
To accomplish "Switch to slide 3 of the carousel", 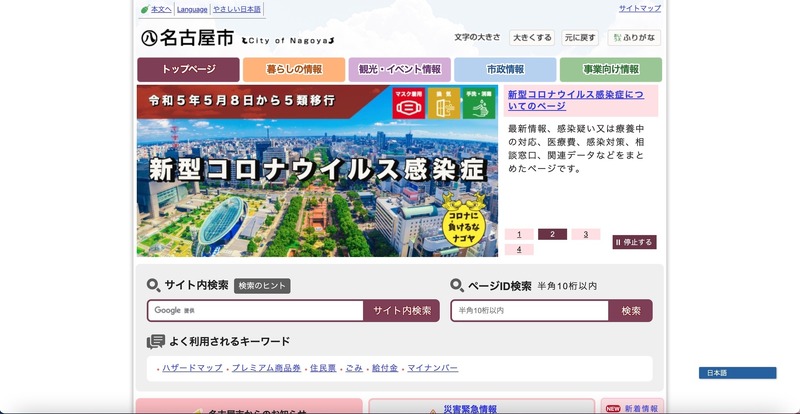I will [585, 234].
